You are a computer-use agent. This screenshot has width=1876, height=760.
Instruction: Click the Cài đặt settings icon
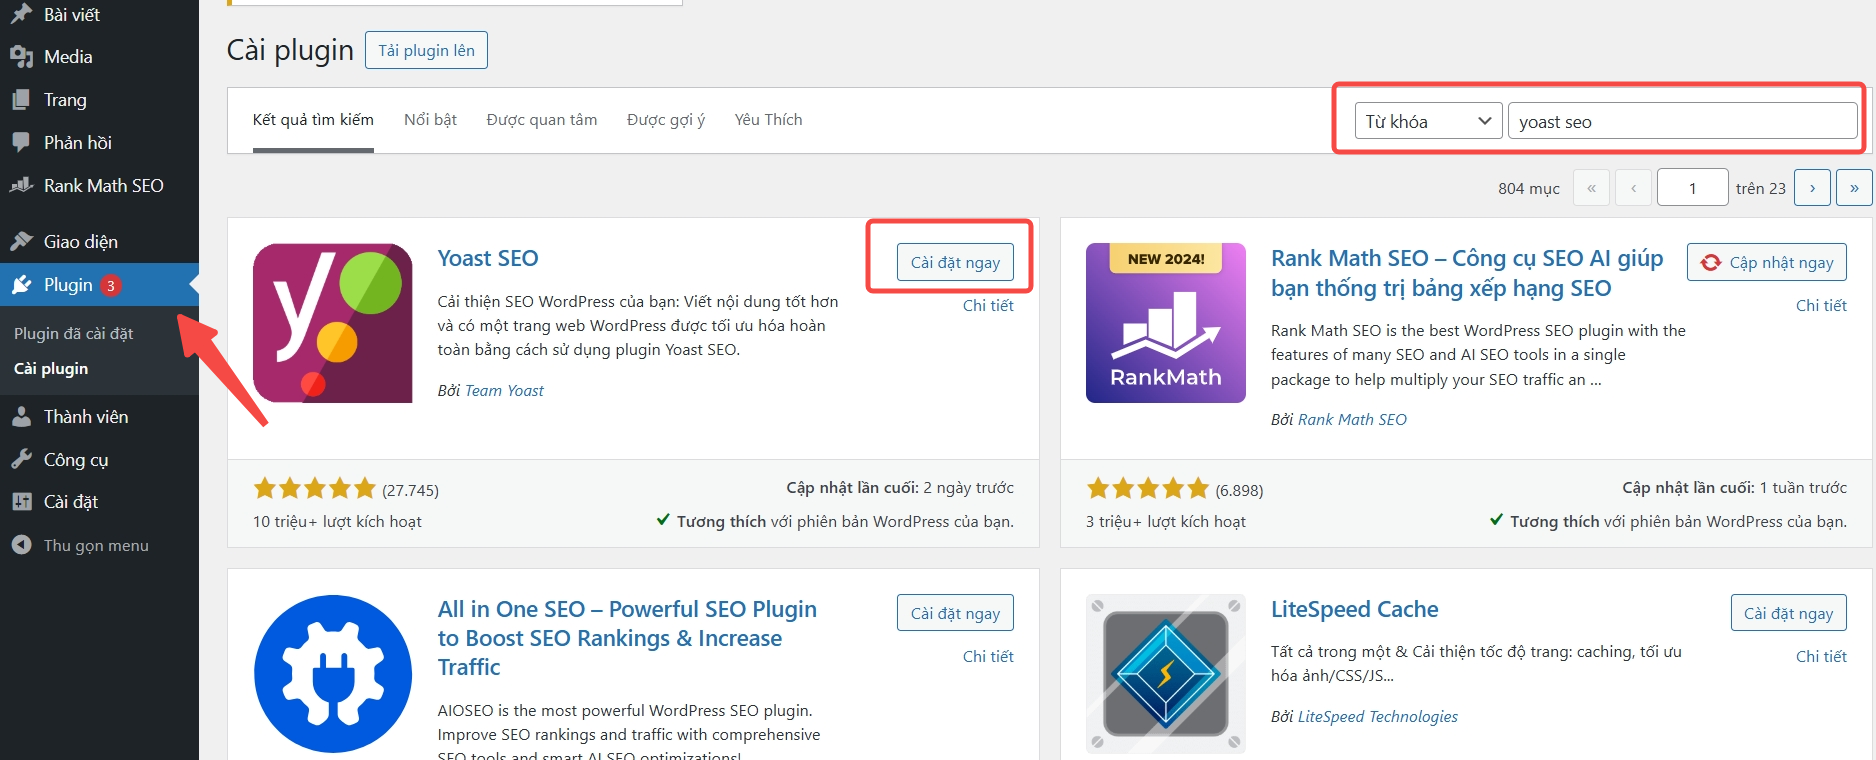tap(21, 502)
